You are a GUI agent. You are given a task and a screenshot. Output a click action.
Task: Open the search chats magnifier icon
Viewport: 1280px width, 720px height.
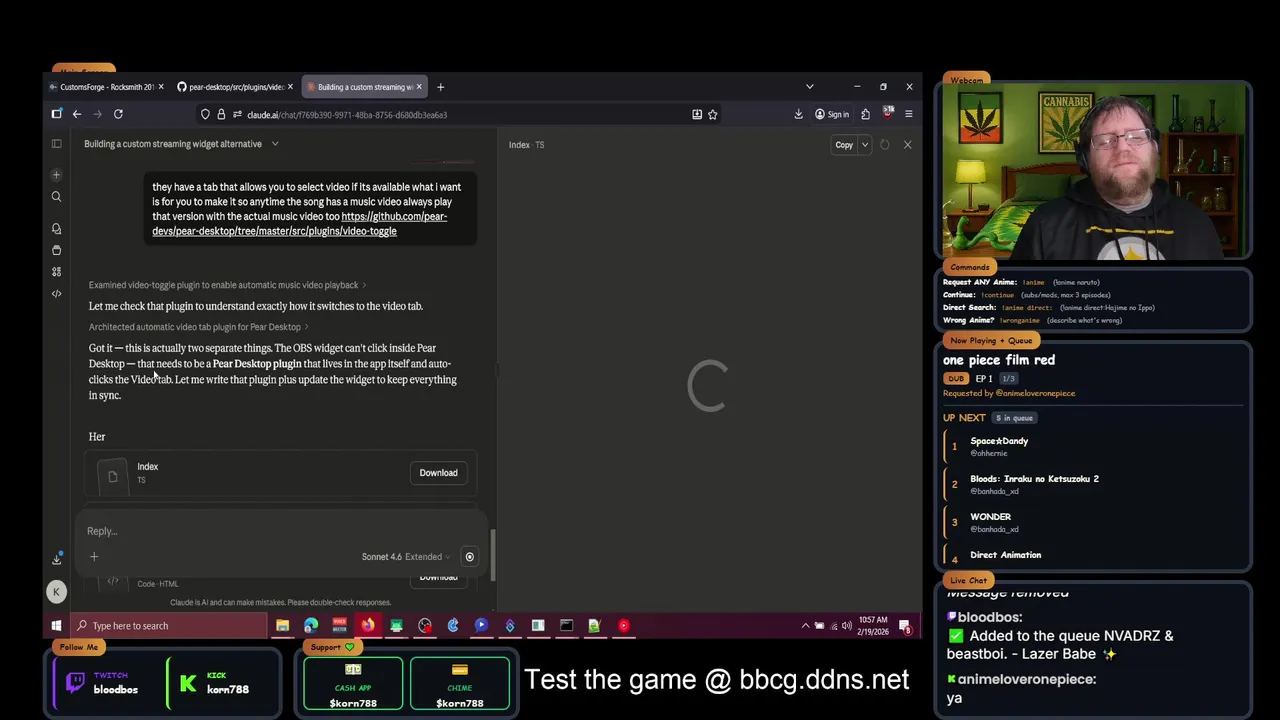(x=56, y=197)
